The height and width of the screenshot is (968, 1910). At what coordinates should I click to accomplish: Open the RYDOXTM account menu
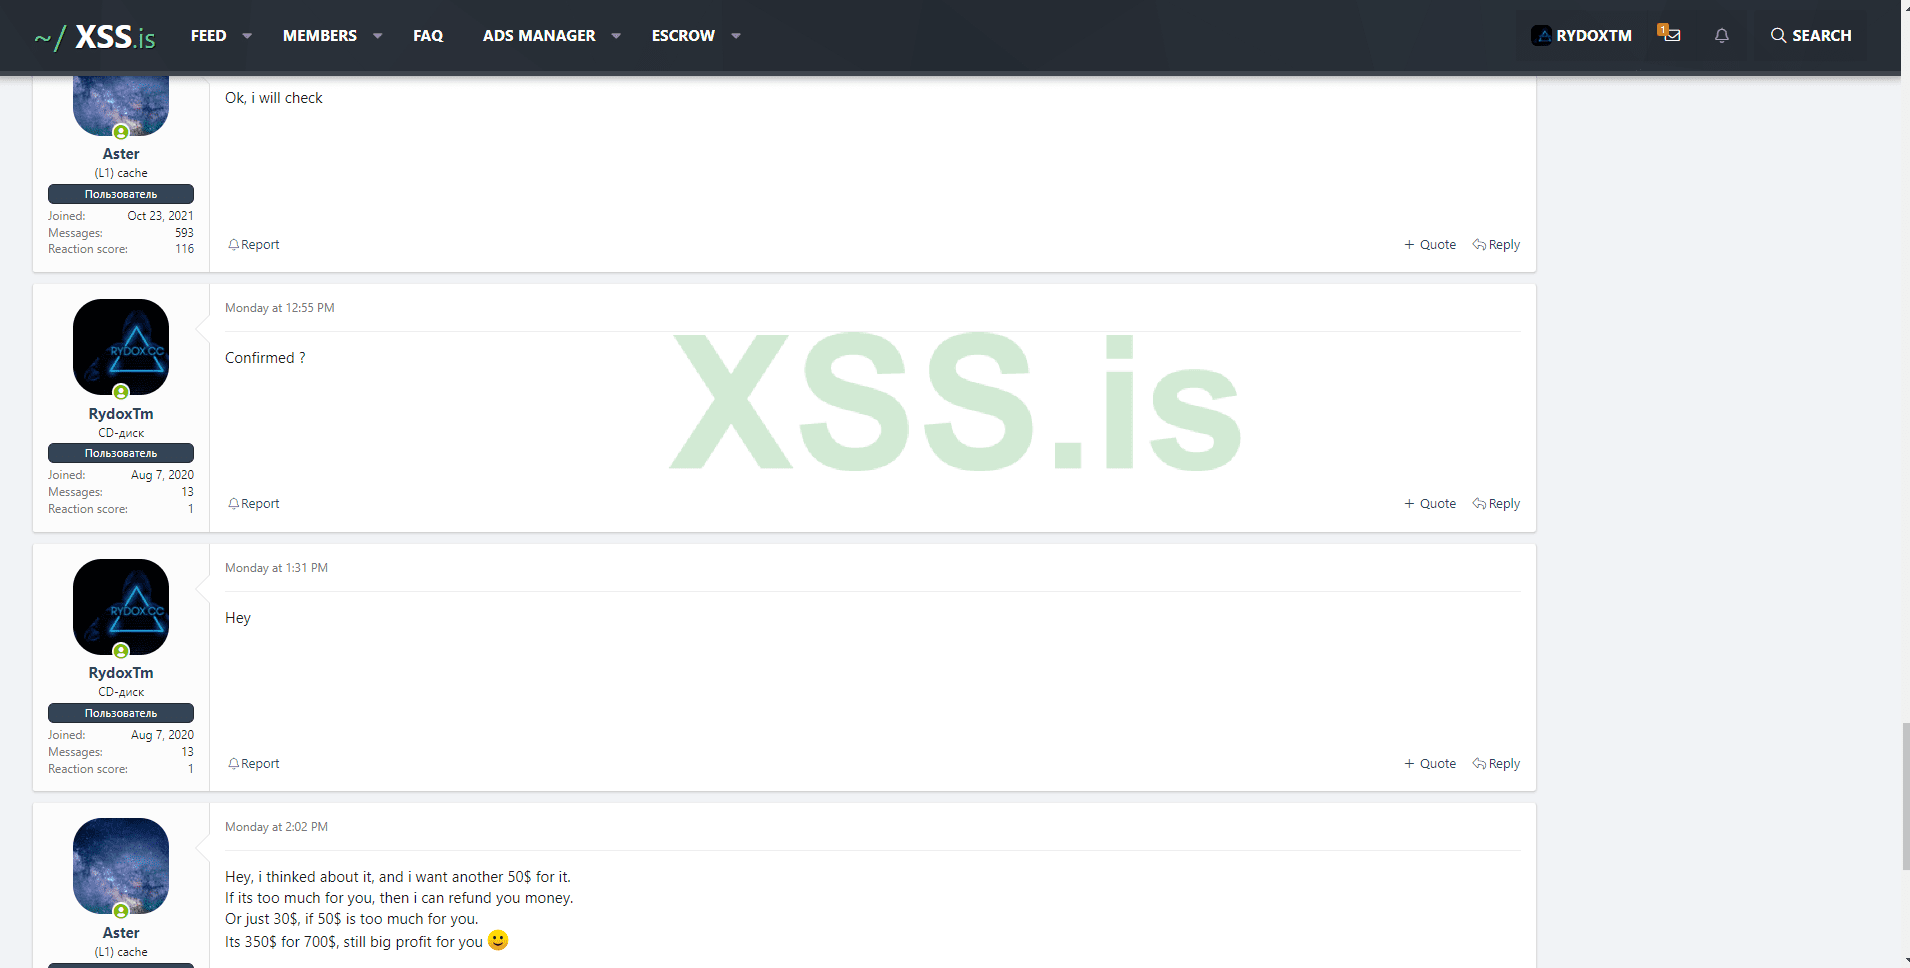tap(1581, 36)
